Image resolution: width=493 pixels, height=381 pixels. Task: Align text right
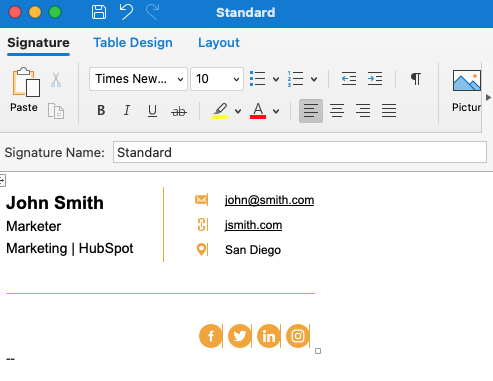363,111
